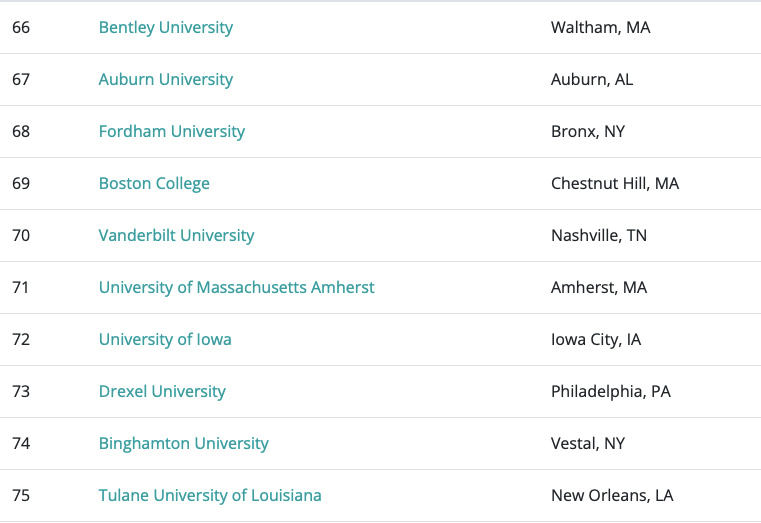Click the Drexel University link
The height and width of the screenshot is (523, 761).
[x=162, y=392]
